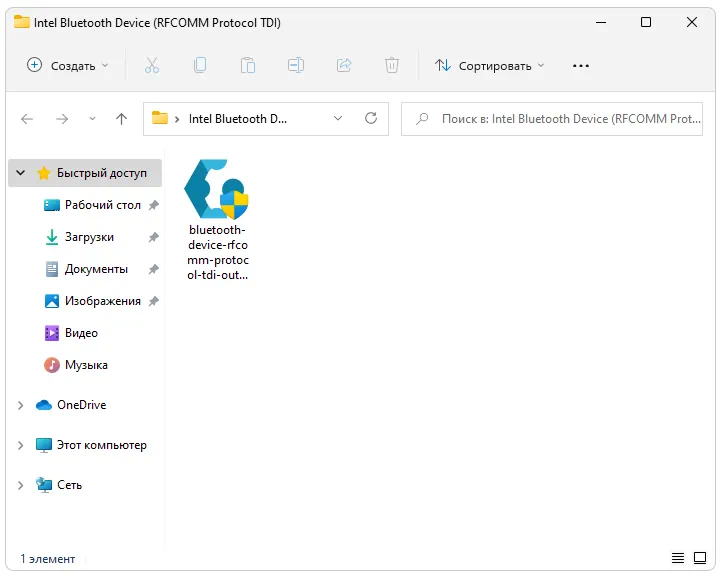Select the bluetooth-device-rfcomm installer file icon
The height and width of the screenshot is (580, 726).
tap(216, 189)
